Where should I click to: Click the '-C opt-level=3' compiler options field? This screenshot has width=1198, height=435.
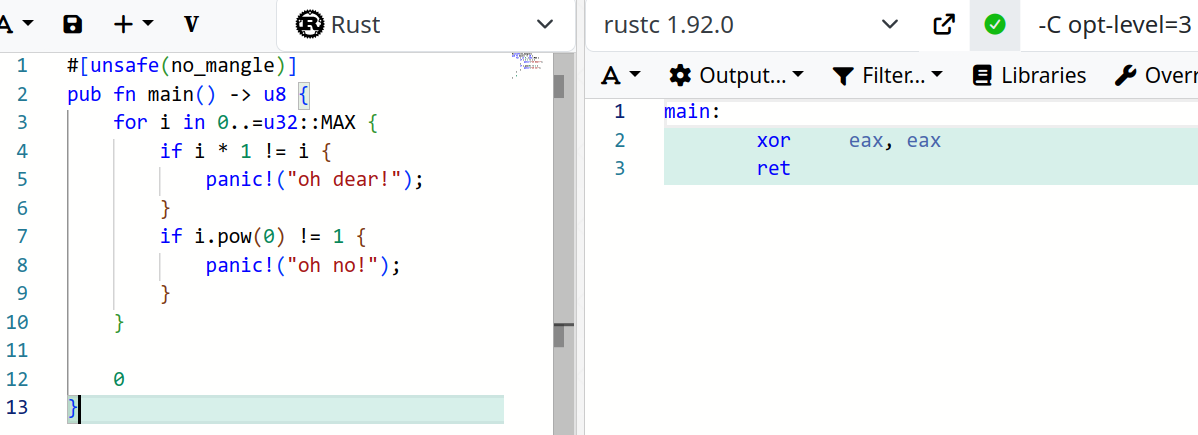point(1112,24)
